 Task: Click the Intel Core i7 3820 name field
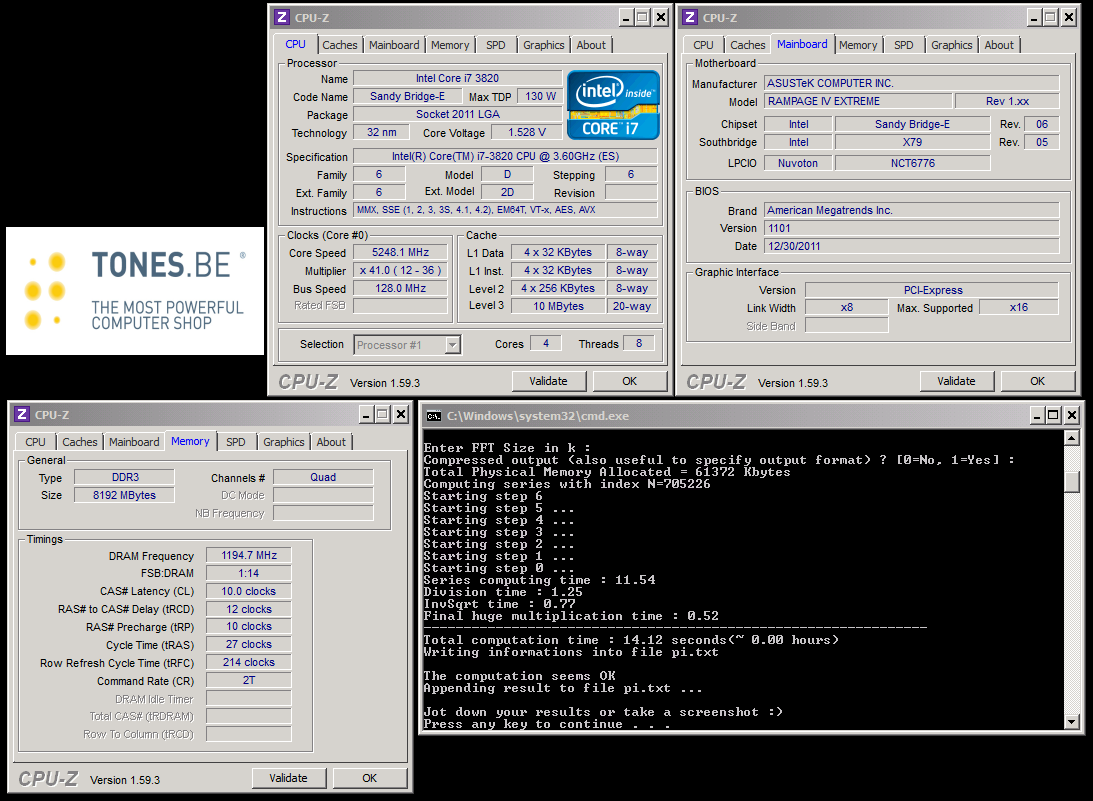[x=457, y=78]
